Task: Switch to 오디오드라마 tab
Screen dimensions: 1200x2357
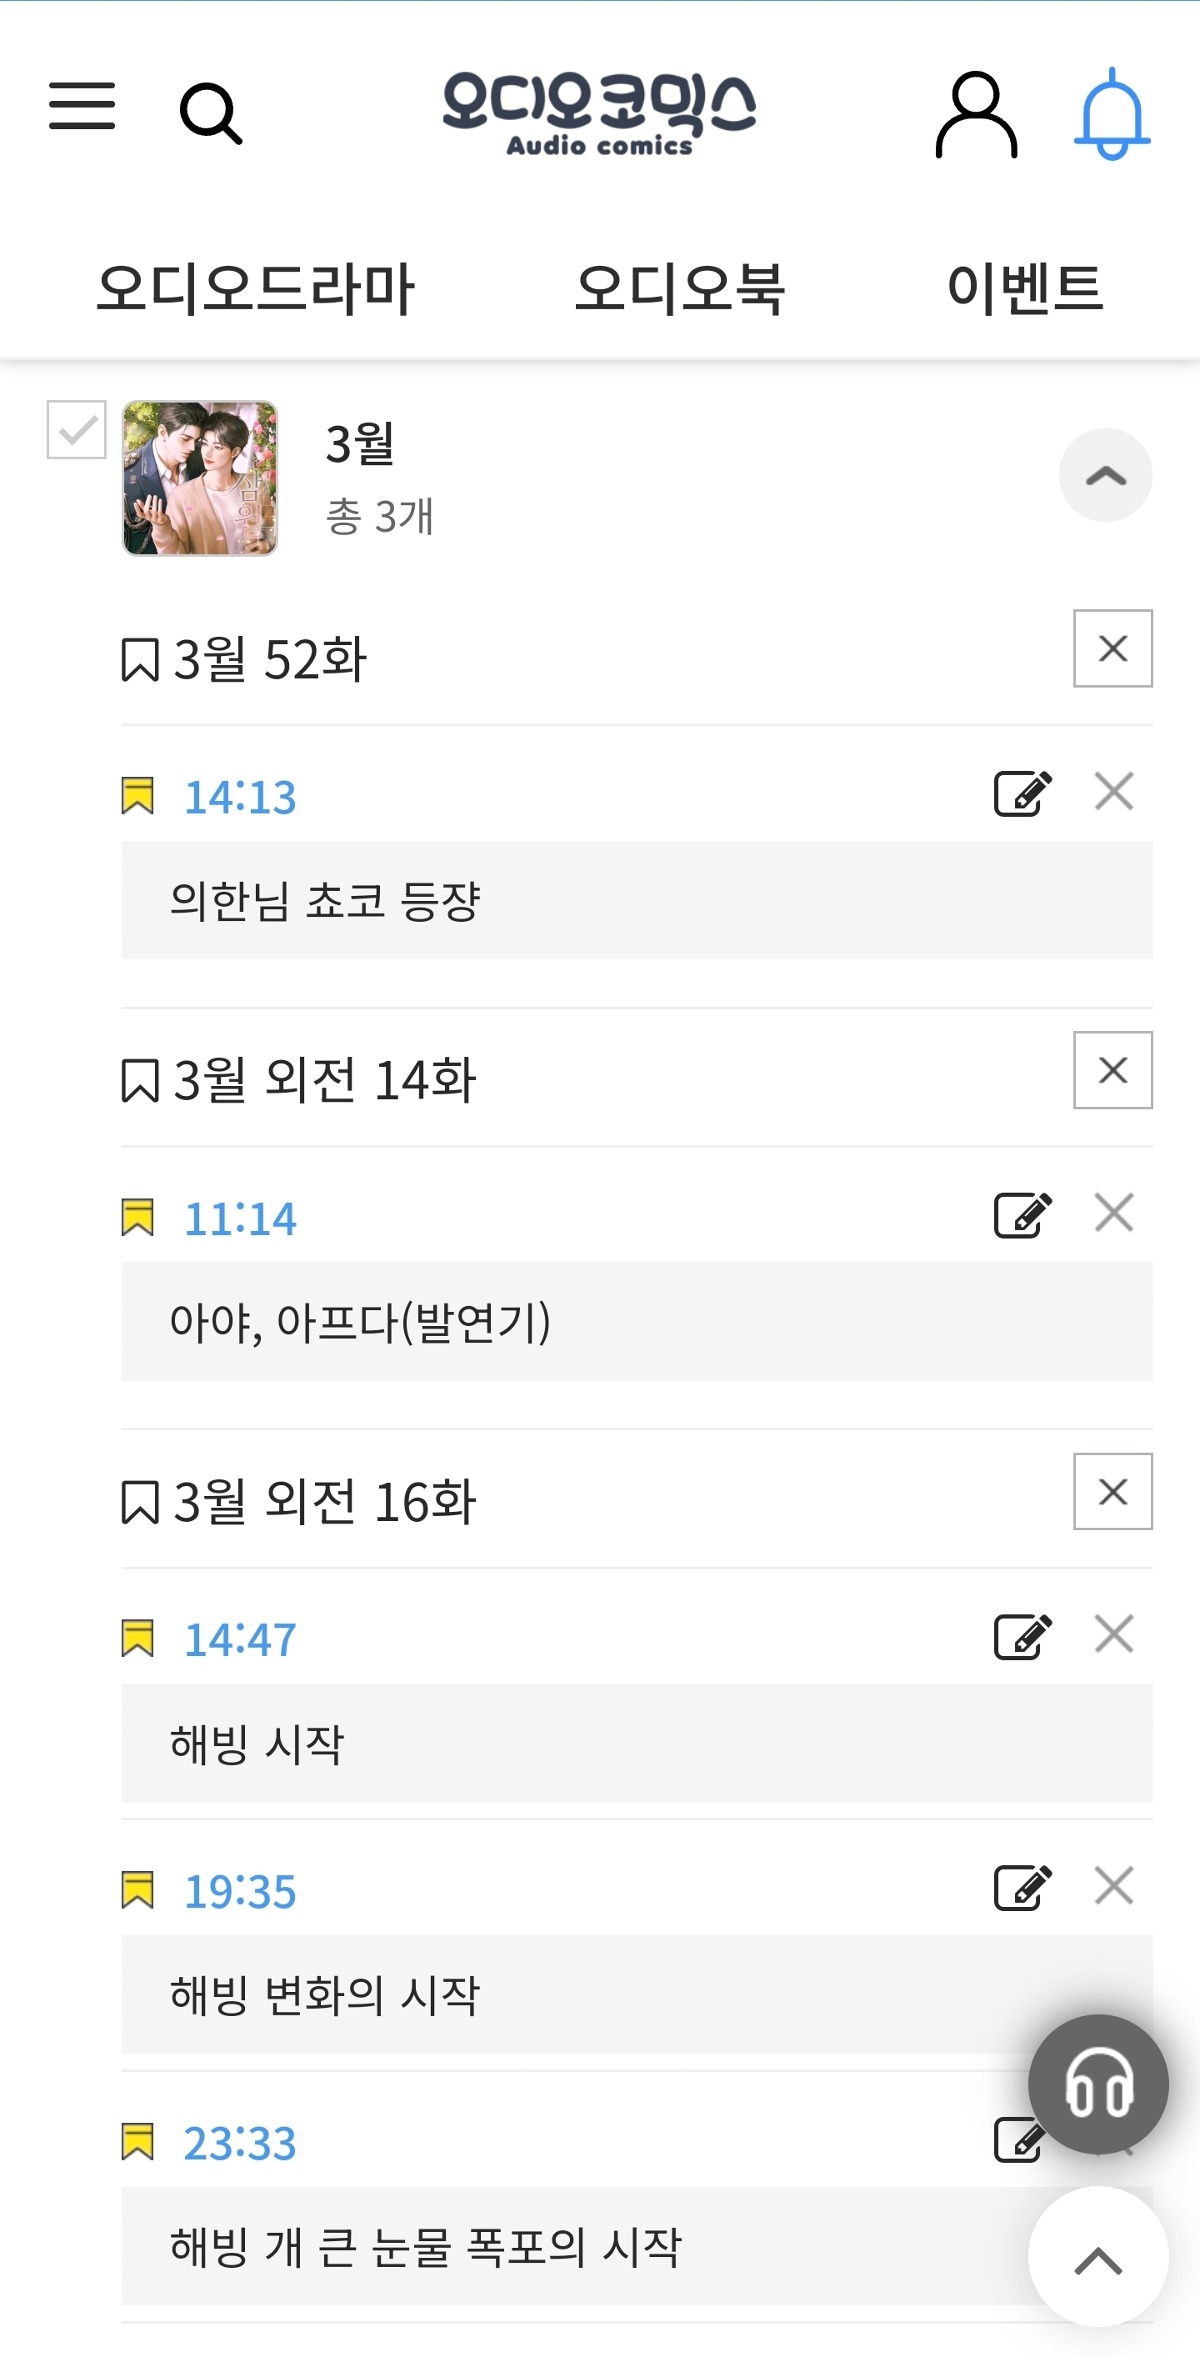Action: pos(255,289)
